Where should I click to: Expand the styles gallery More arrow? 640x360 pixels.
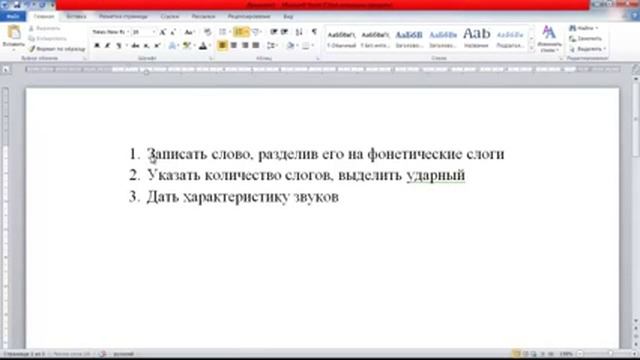[x=531, y=48]
